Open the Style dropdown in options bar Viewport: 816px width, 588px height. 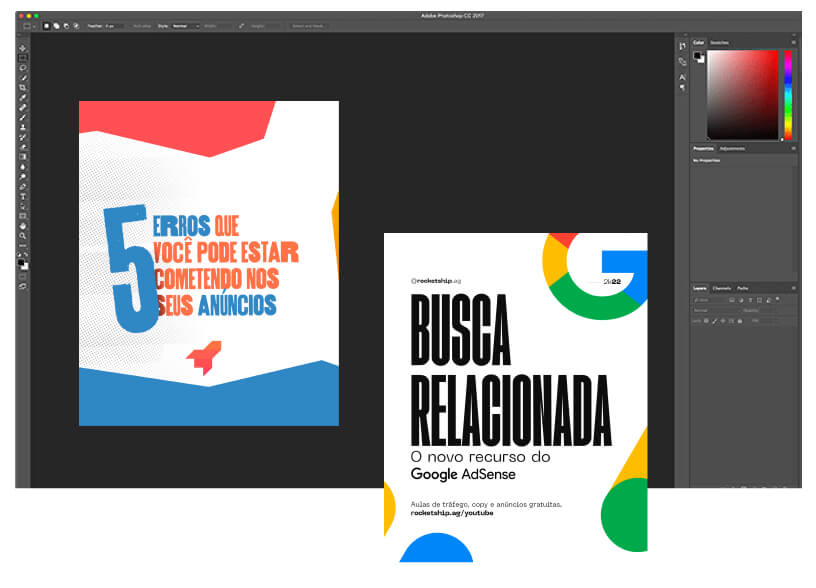186,25
